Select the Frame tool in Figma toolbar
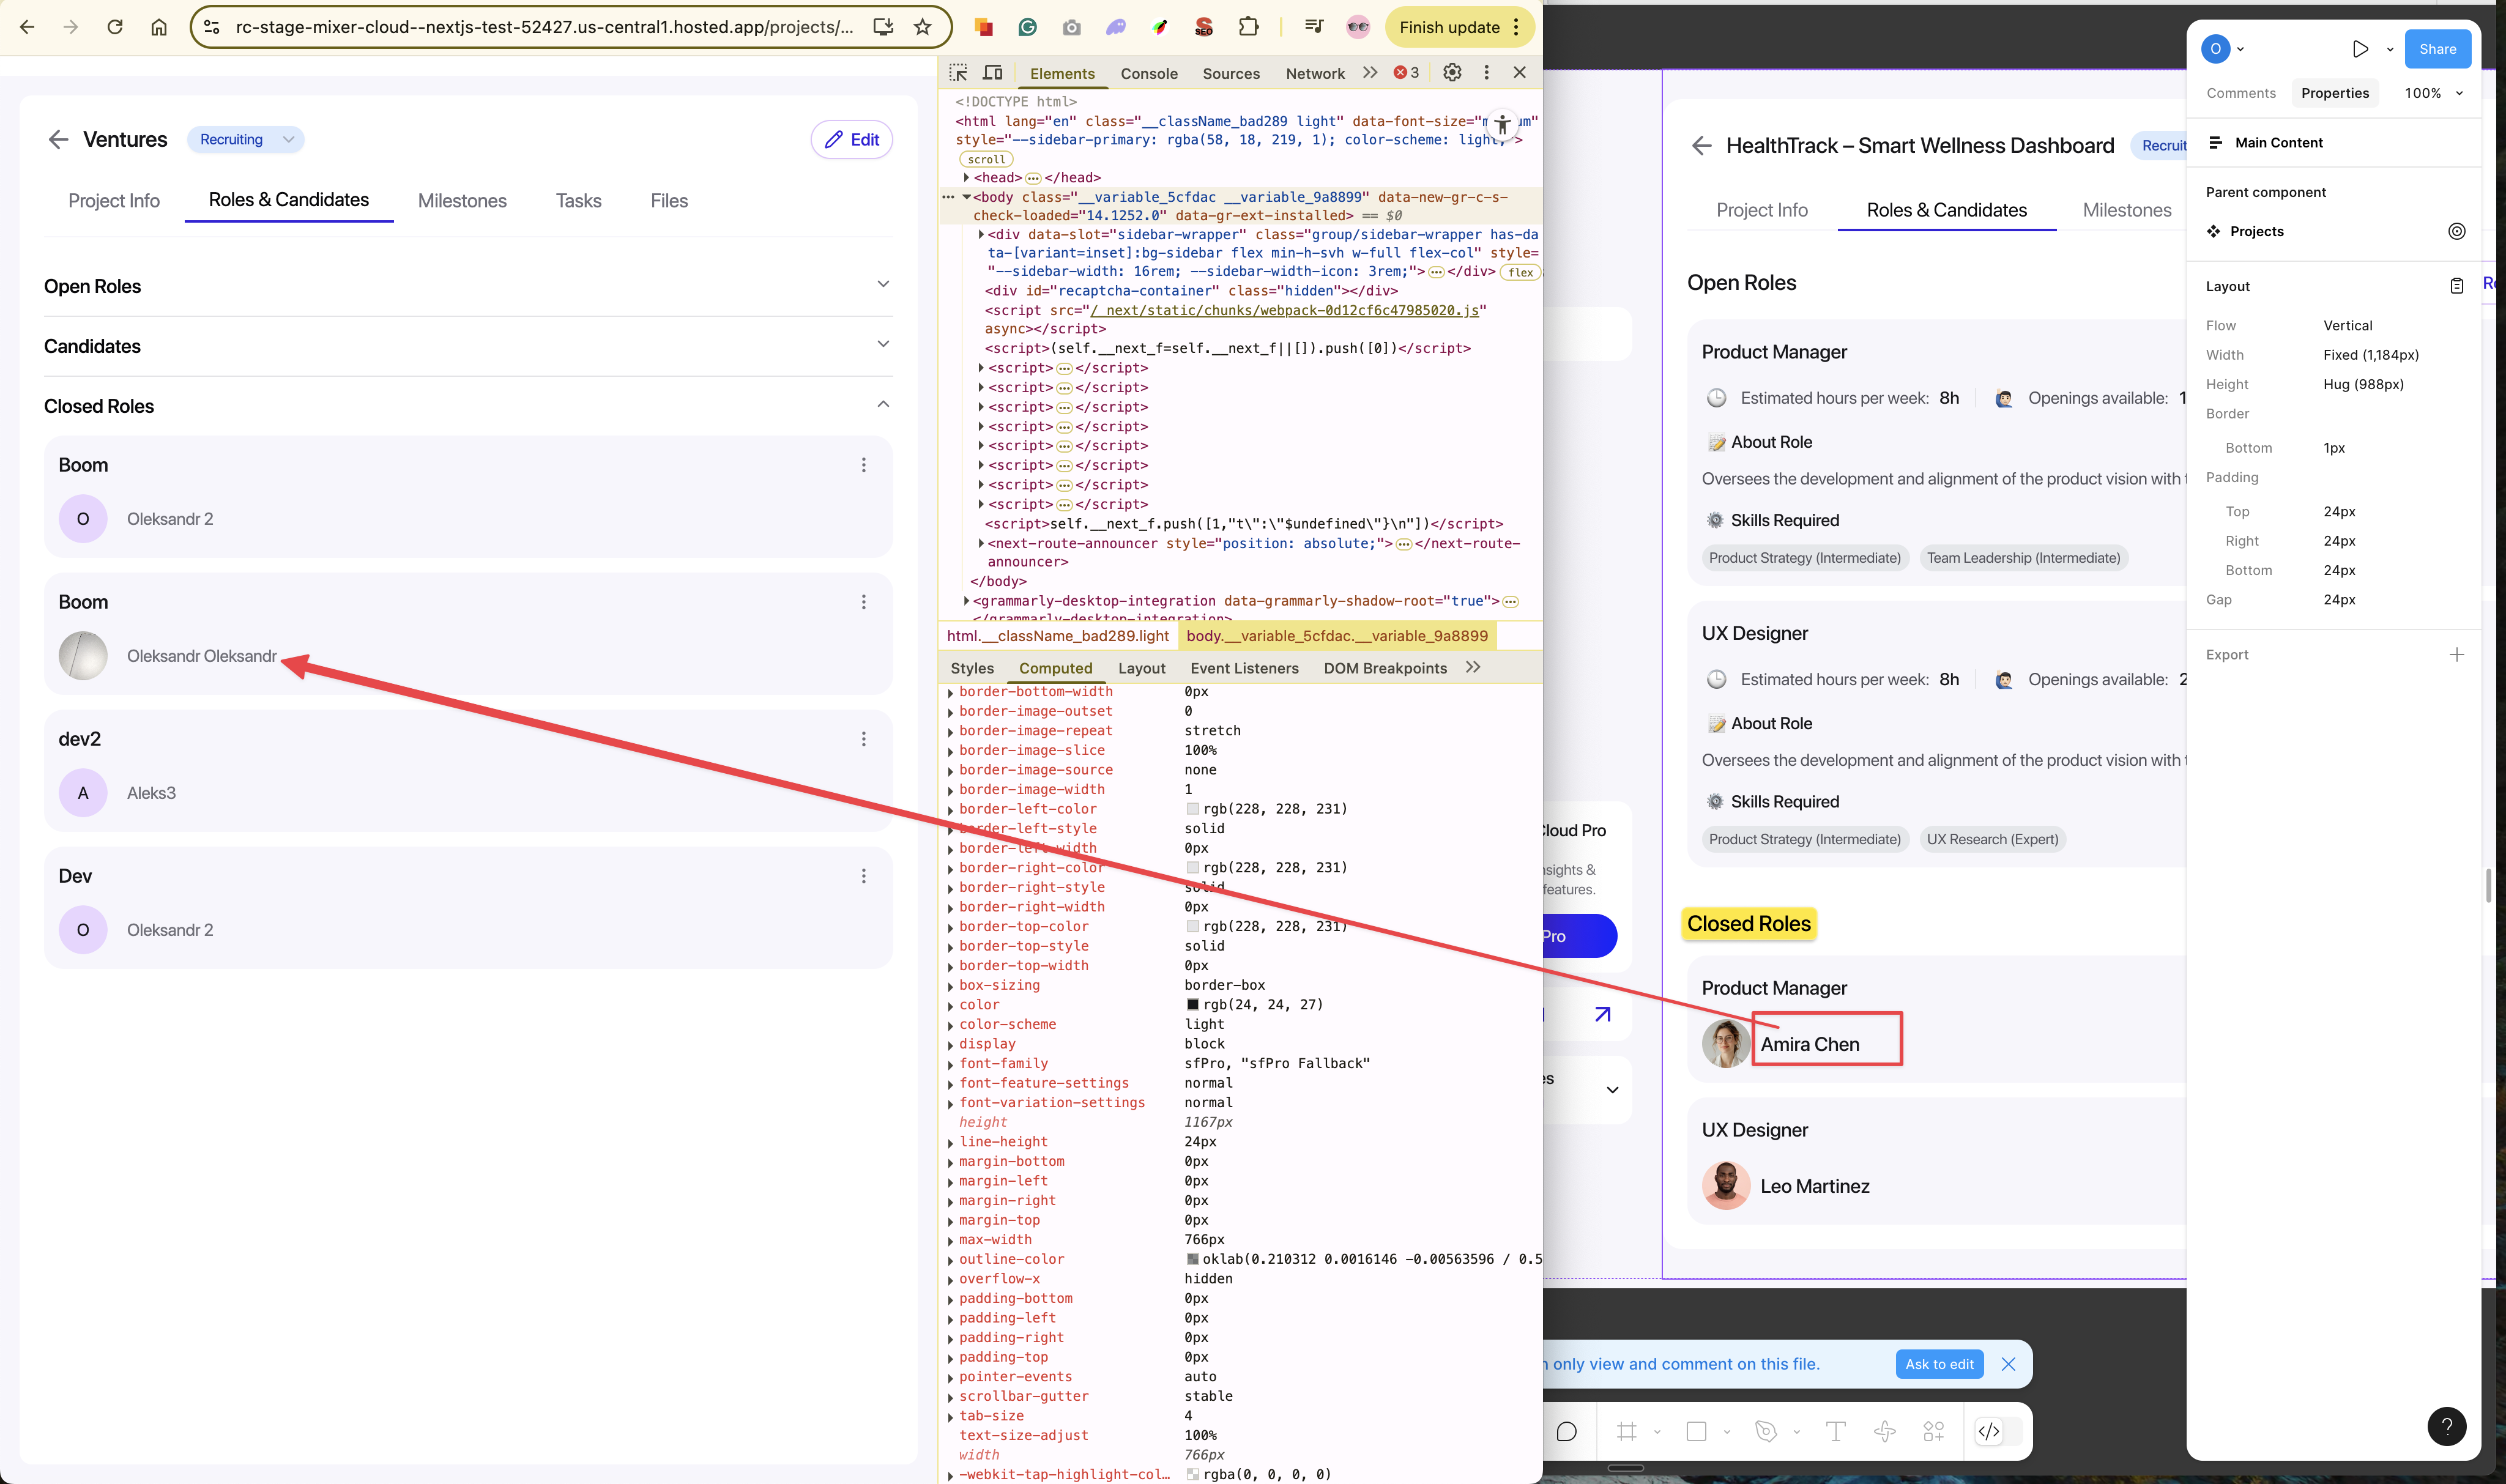This screenshot has width=2506, height=1484. [x=1627, y=1431]
